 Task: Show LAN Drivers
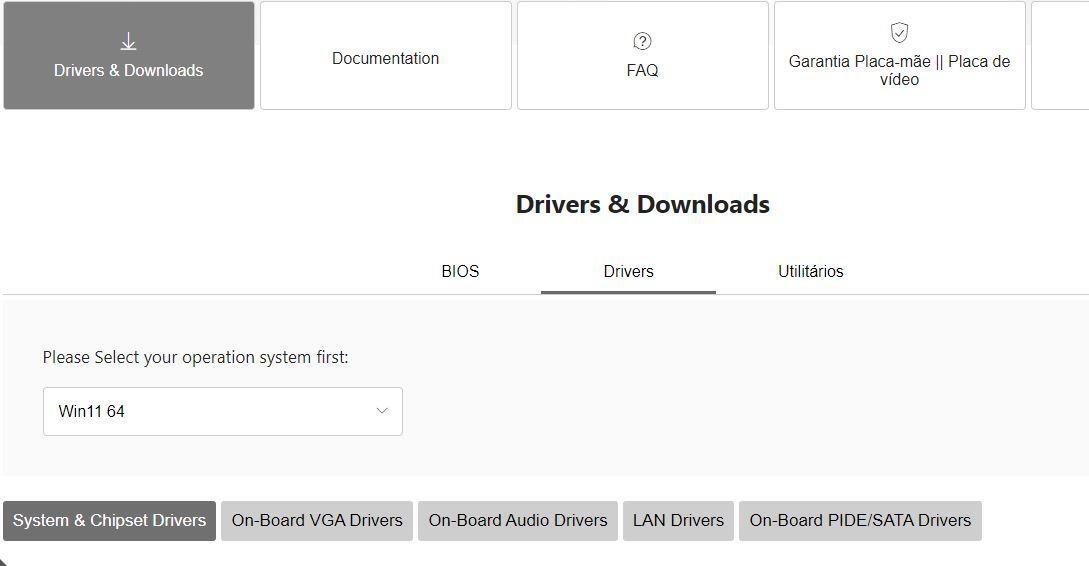point(679,521)
